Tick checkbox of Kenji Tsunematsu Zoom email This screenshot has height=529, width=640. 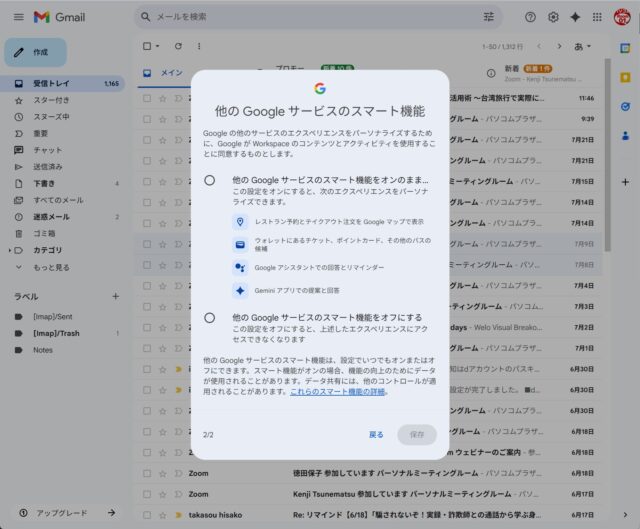147,494
